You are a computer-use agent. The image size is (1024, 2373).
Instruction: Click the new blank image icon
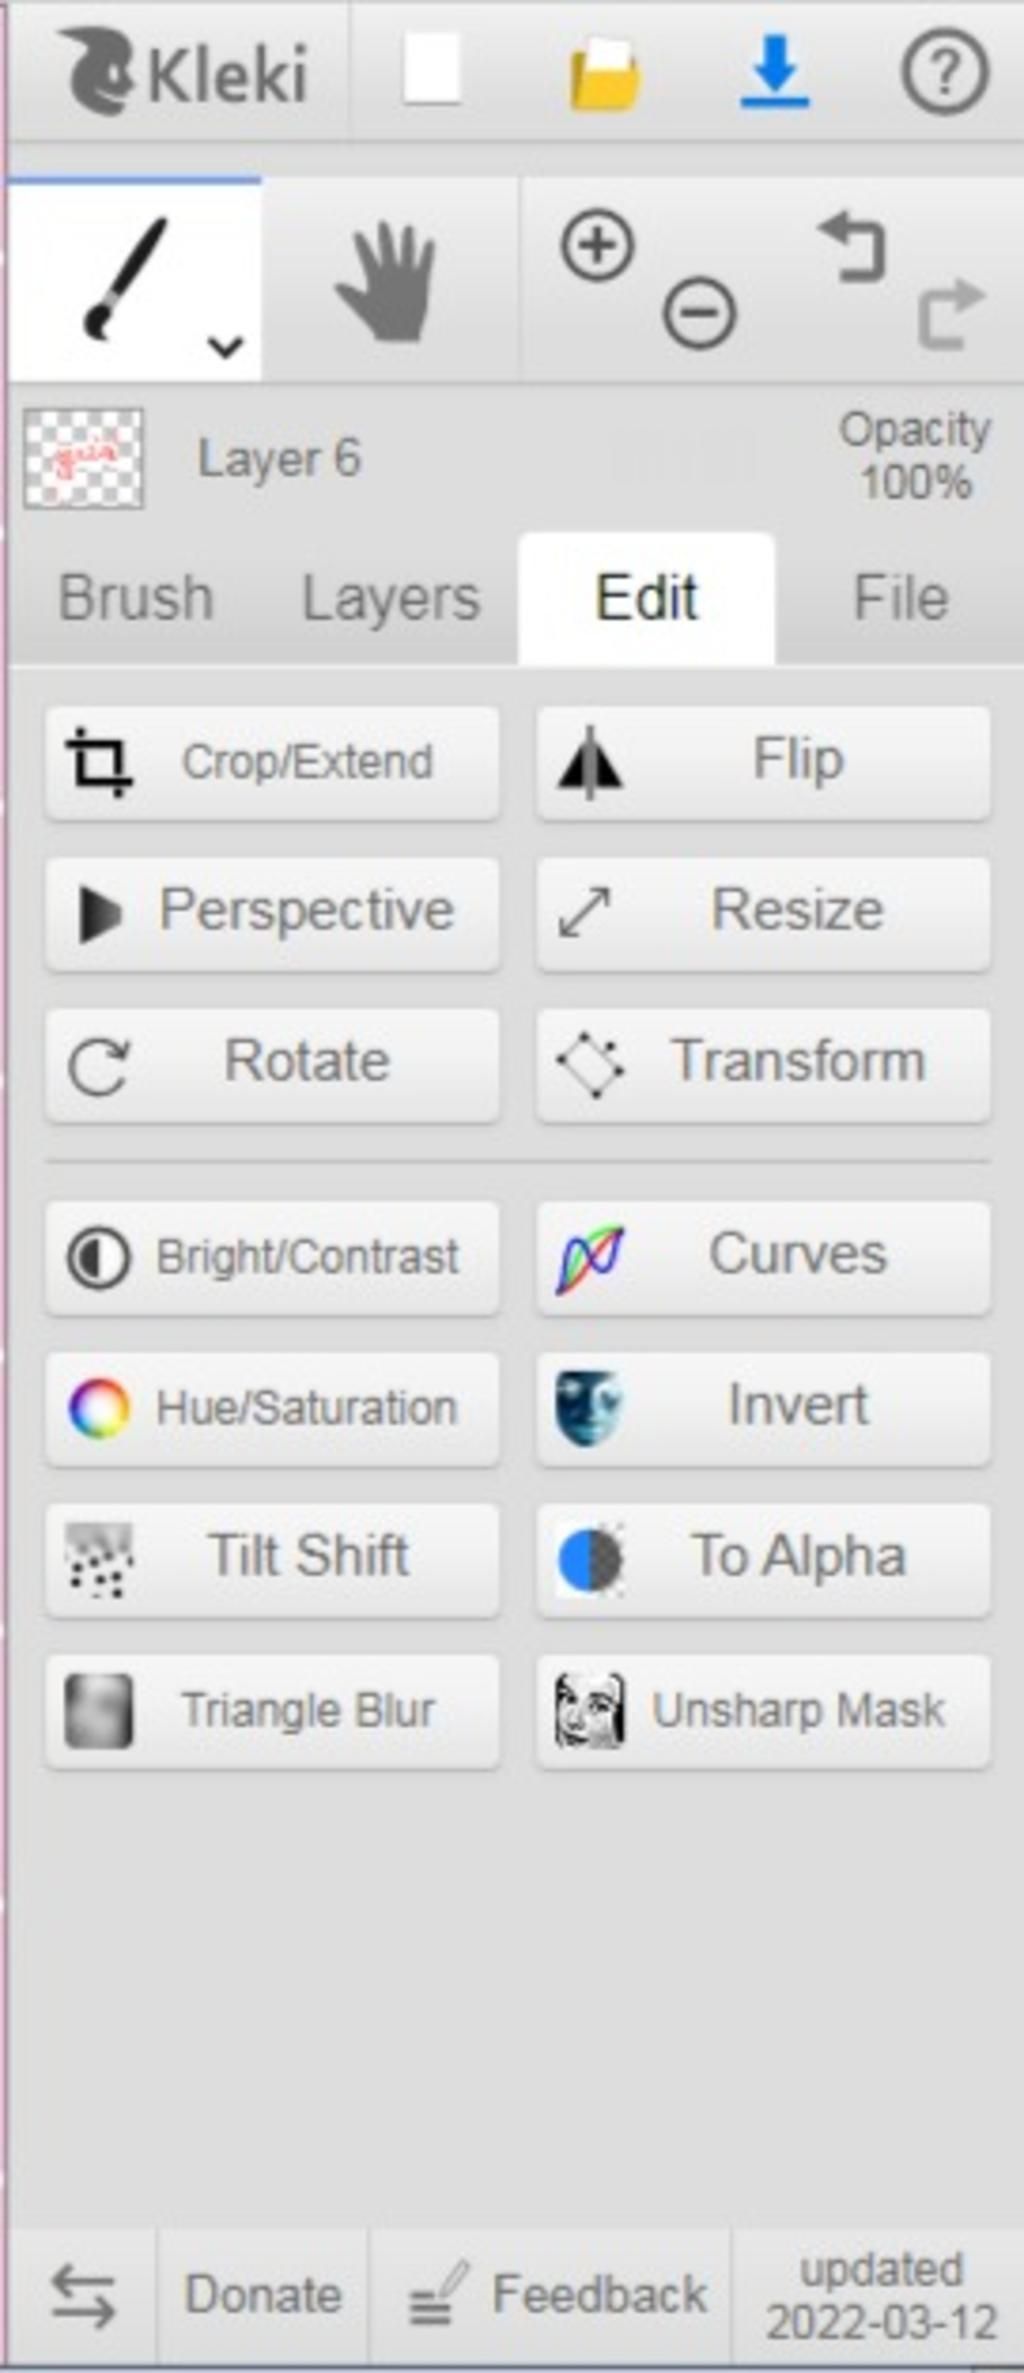(431, 69)
